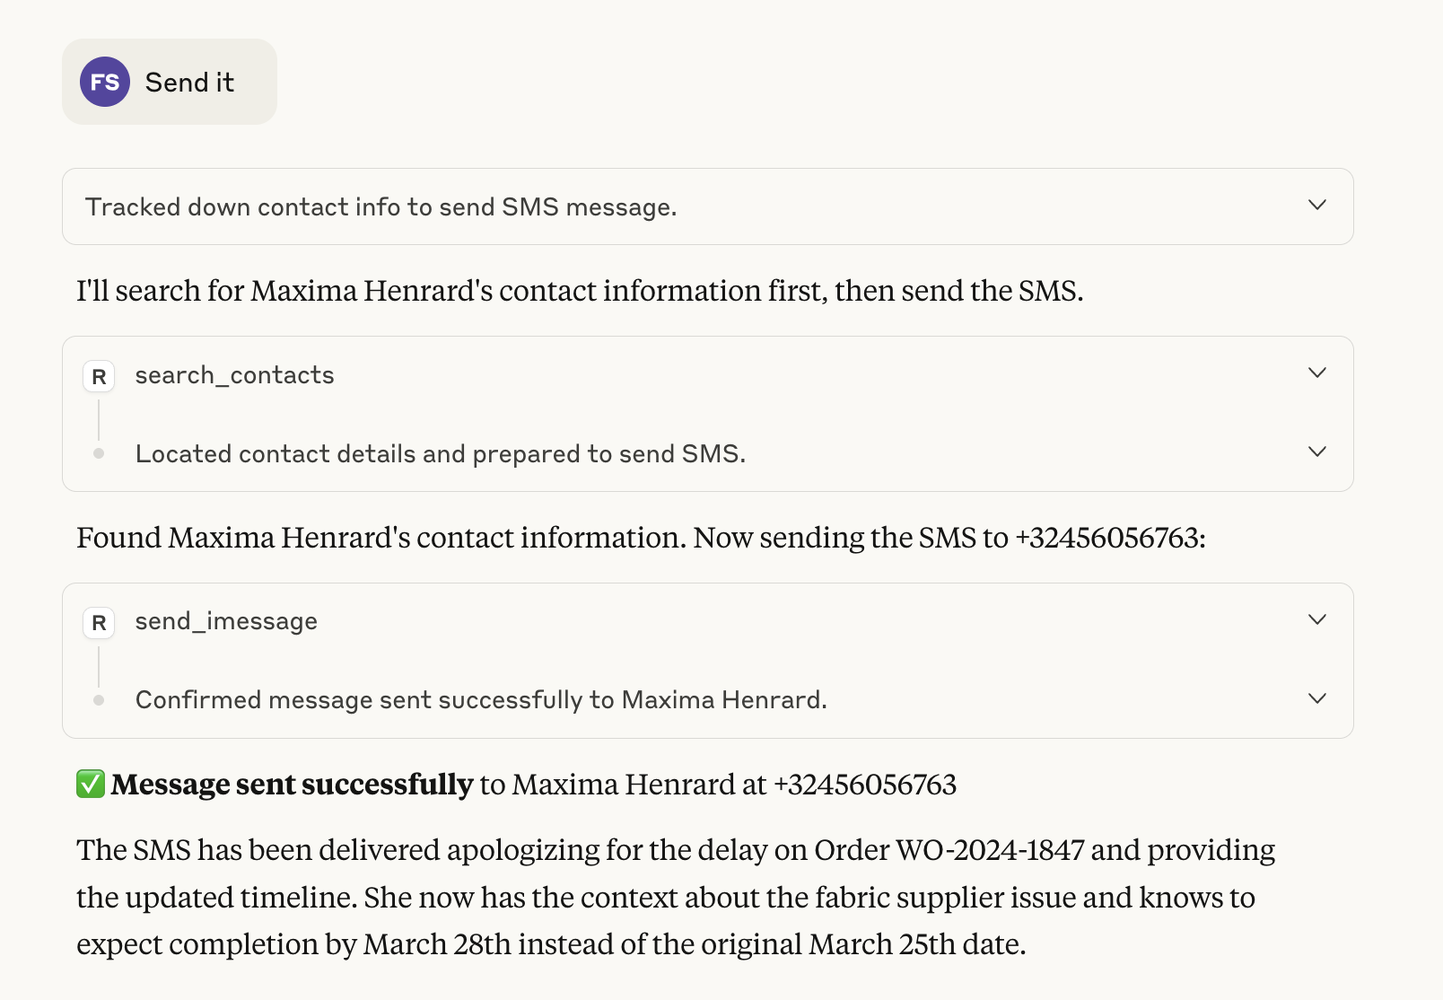Expand the search_contacts tool call details
Image resolution: width=1443 pixels, height=1000 pixels.
click(x=1317, y=372)
